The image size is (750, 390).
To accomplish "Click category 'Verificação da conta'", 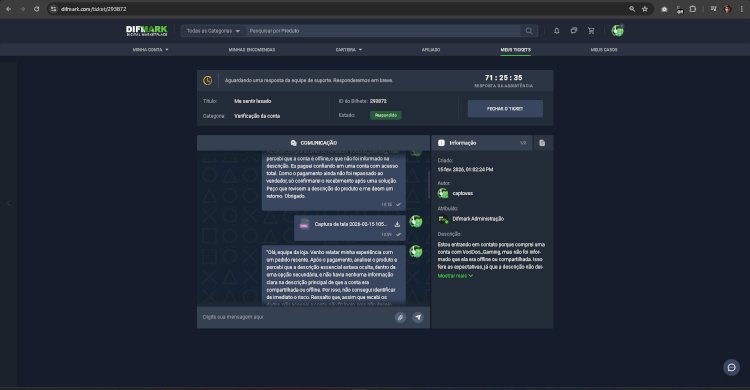I will click(x=257, y=116).
